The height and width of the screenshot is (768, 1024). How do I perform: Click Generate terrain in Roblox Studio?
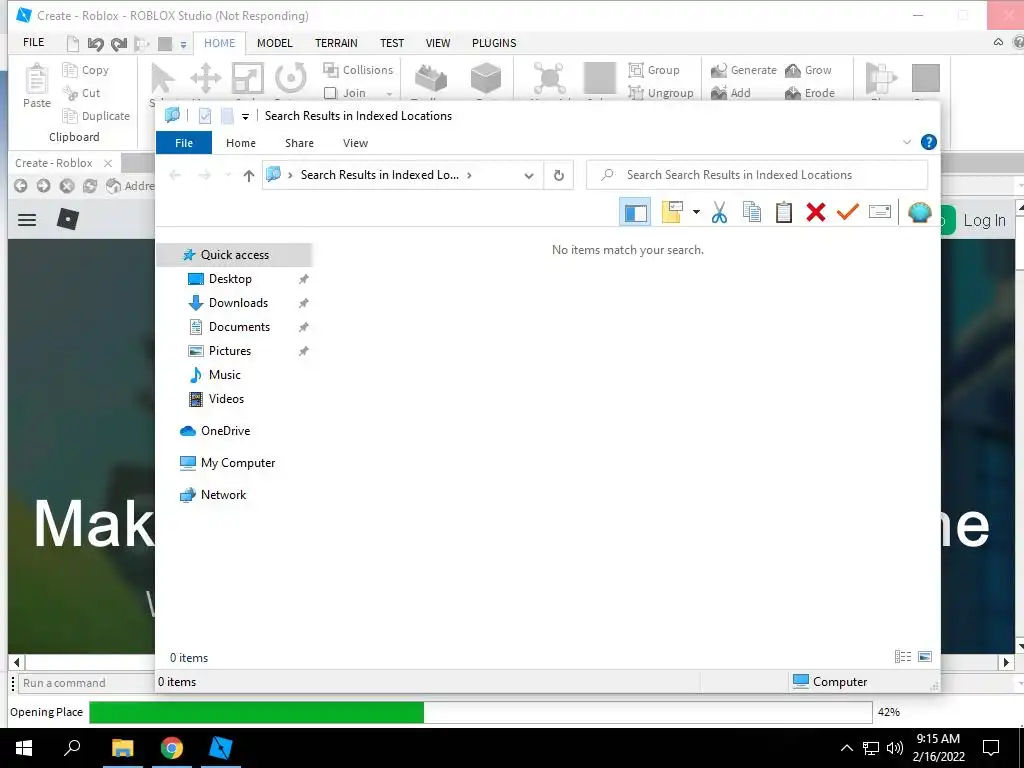pyautogui.click(x=744, y=70)
